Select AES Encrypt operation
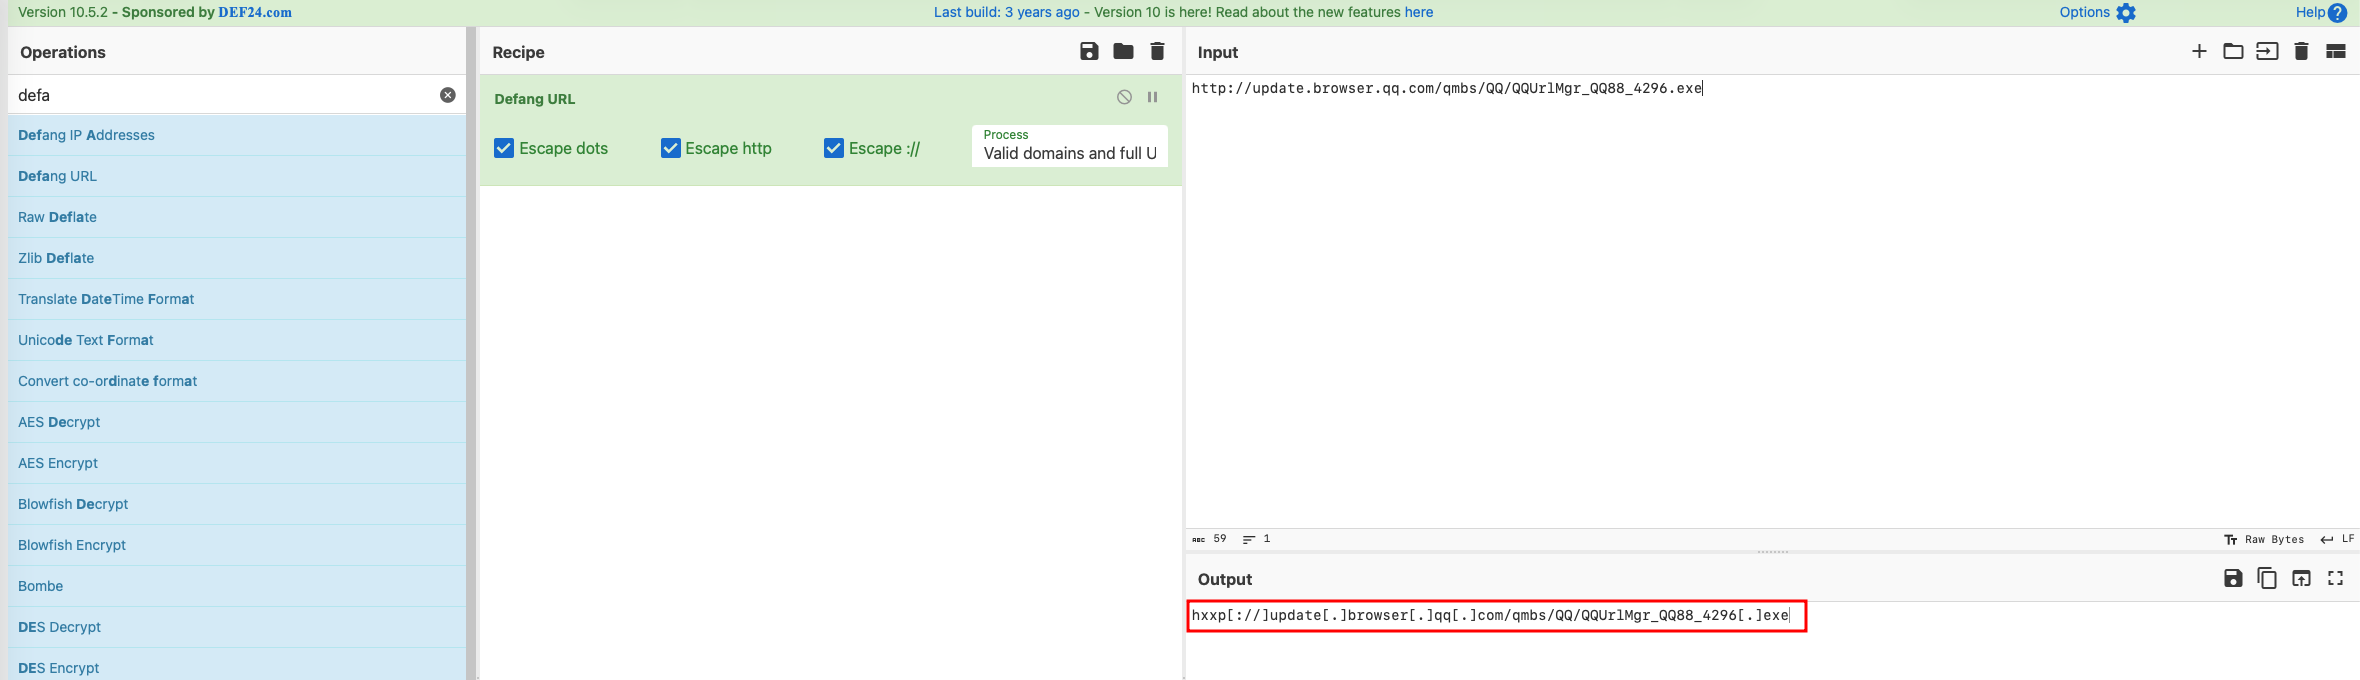 coord(237,463)
